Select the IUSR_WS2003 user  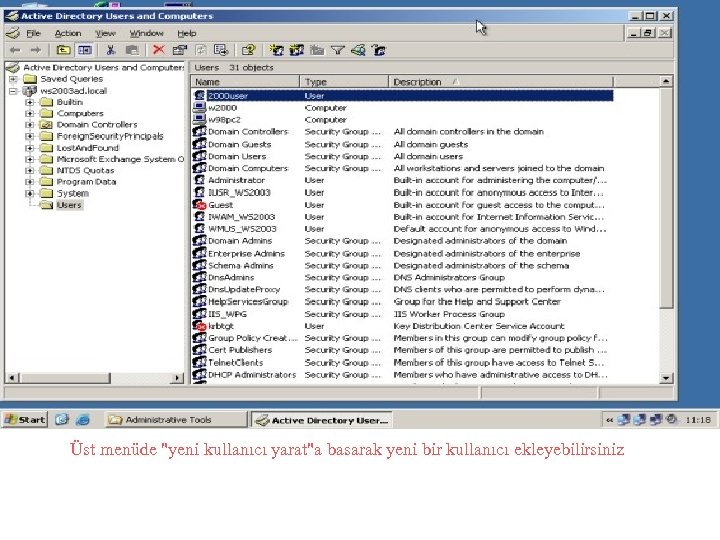click(x=402, y=192)
